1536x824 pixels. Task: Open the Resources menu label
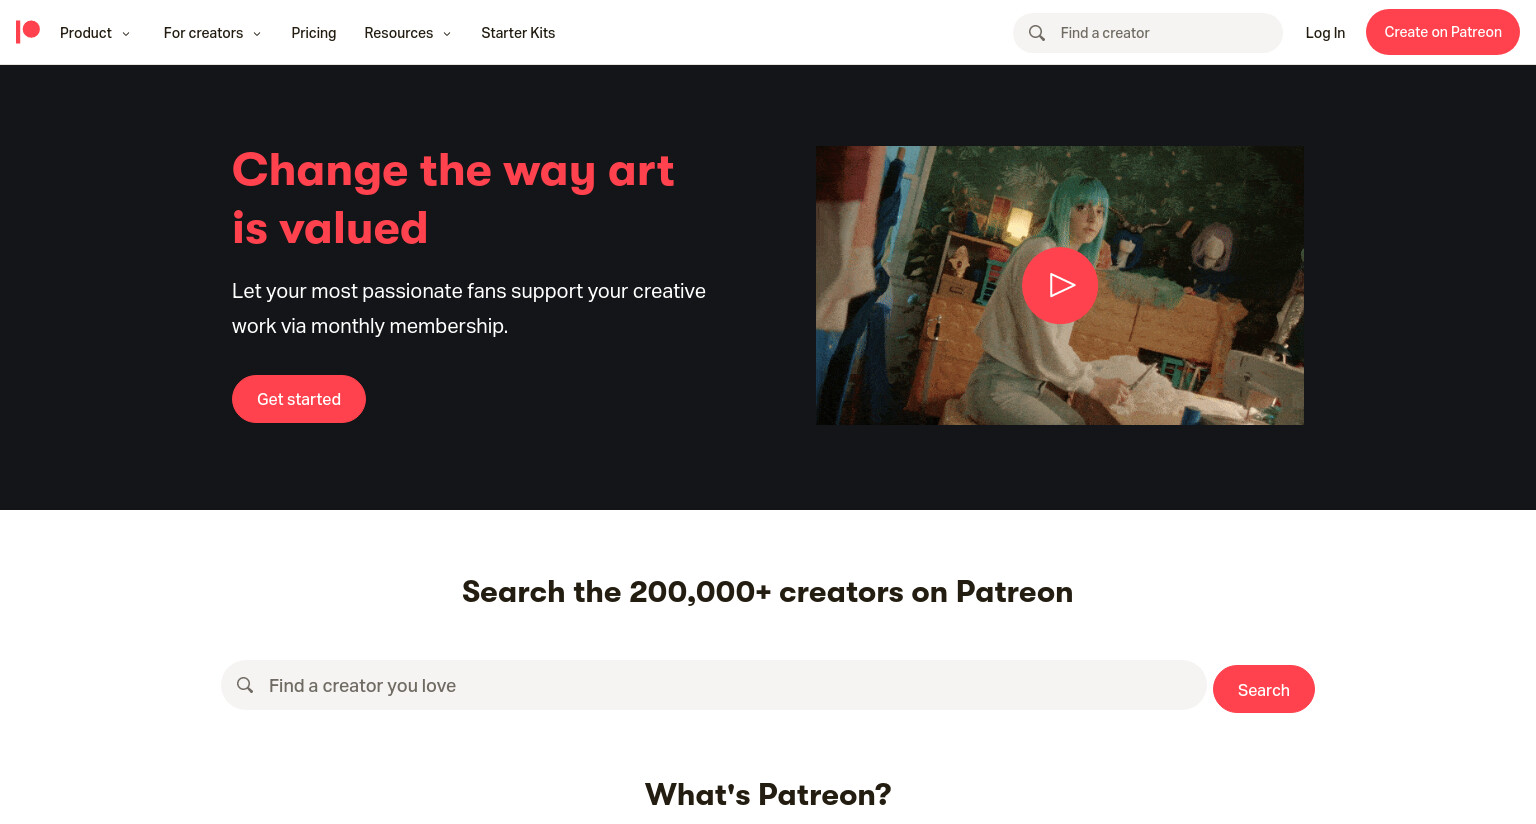pos(399,33)
